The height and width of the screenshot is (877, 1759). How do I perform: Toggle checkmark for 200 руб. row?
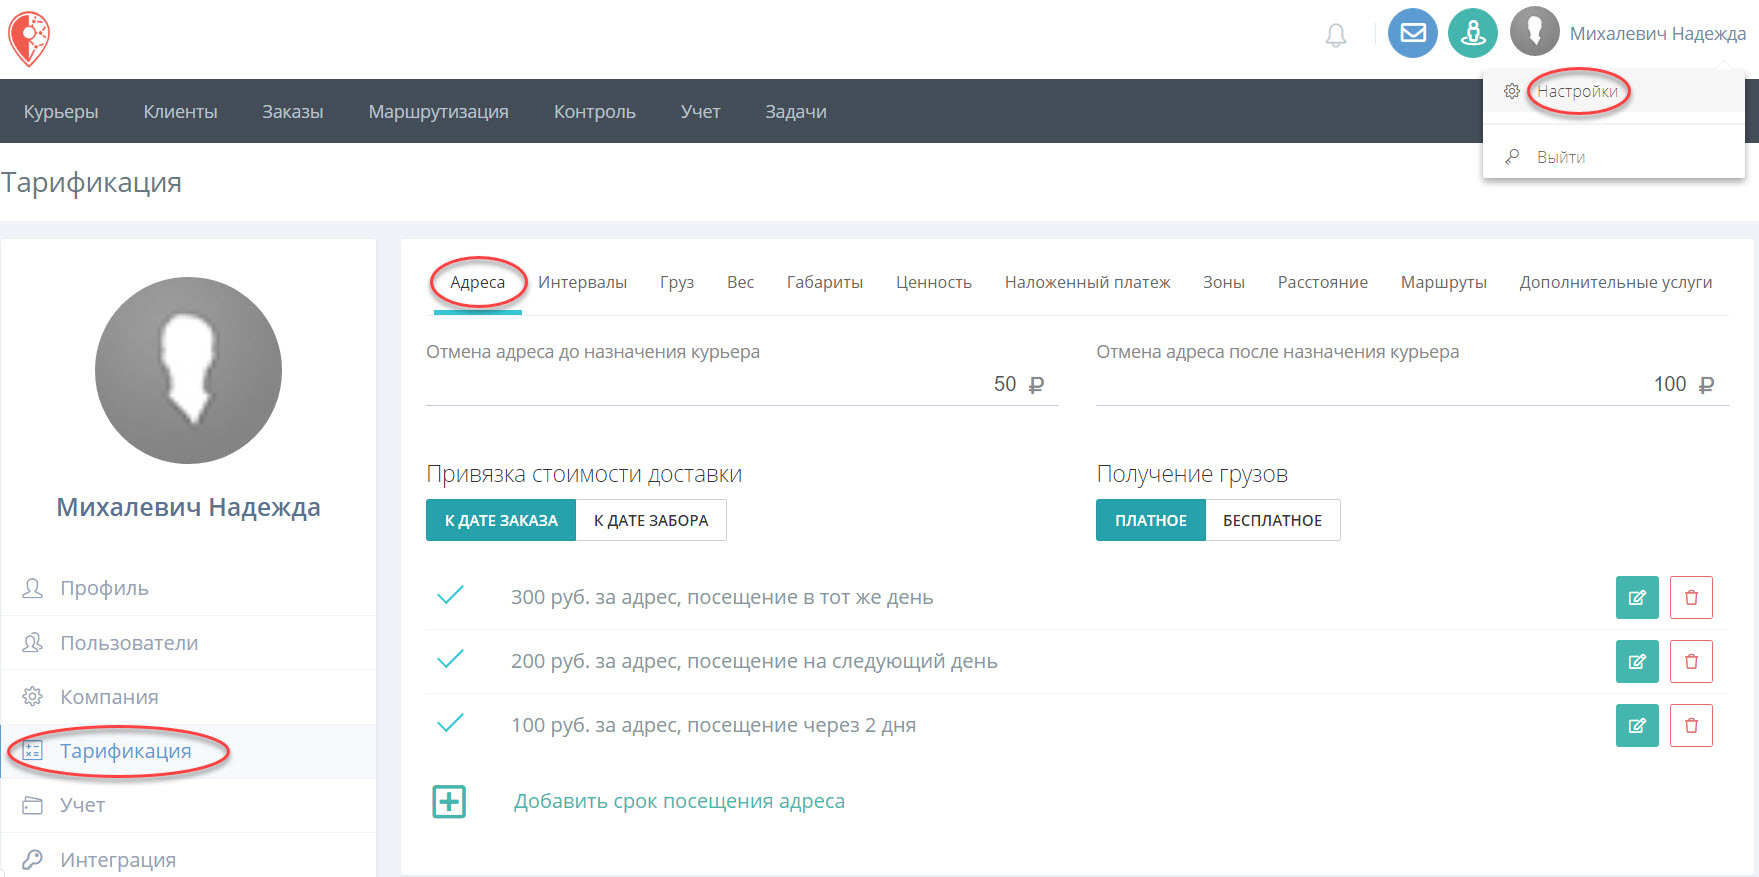pos(450,659)
